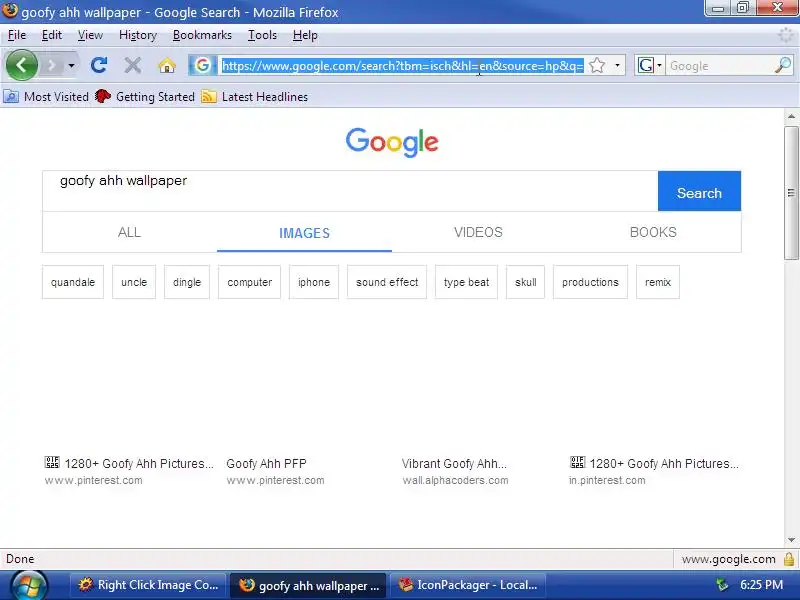The height and width of the screenshot is (600, 800).
Task: Click the security padlock icon in status bar
Action: tap(789, 559)
